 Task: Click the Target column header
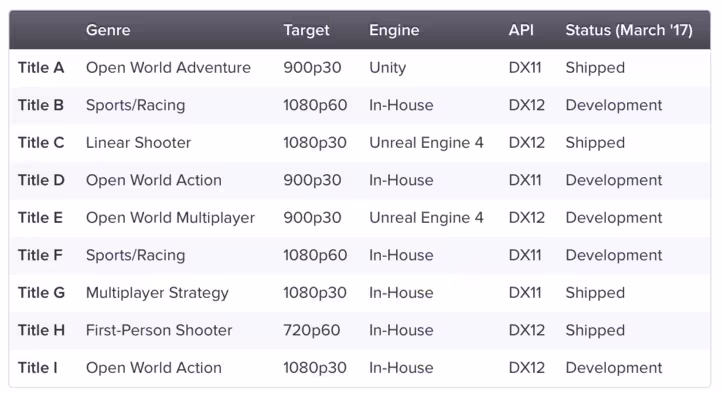(306, 30)
